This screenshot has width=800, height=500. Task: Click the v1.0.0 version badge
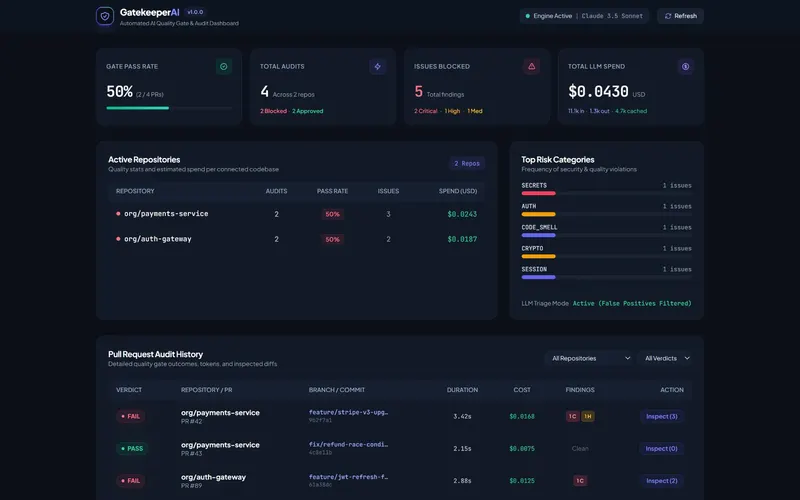pos(195,12)
